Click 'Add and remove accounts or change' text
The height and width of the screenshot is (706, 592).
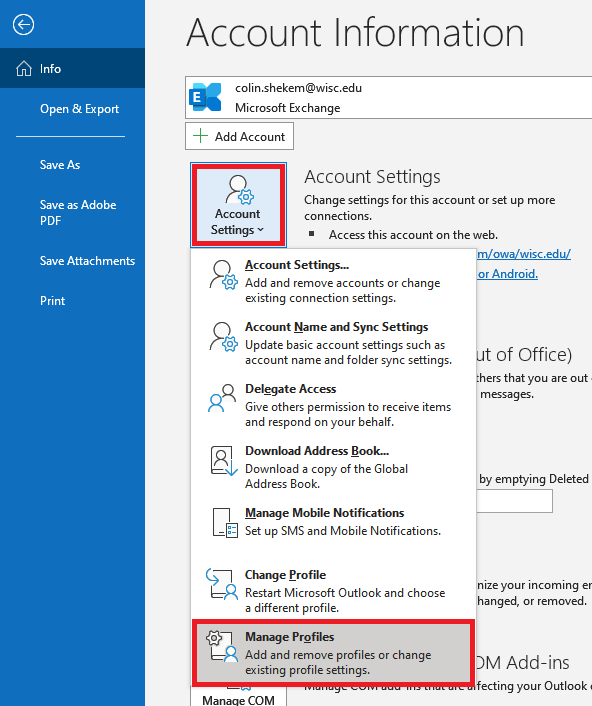343,283
